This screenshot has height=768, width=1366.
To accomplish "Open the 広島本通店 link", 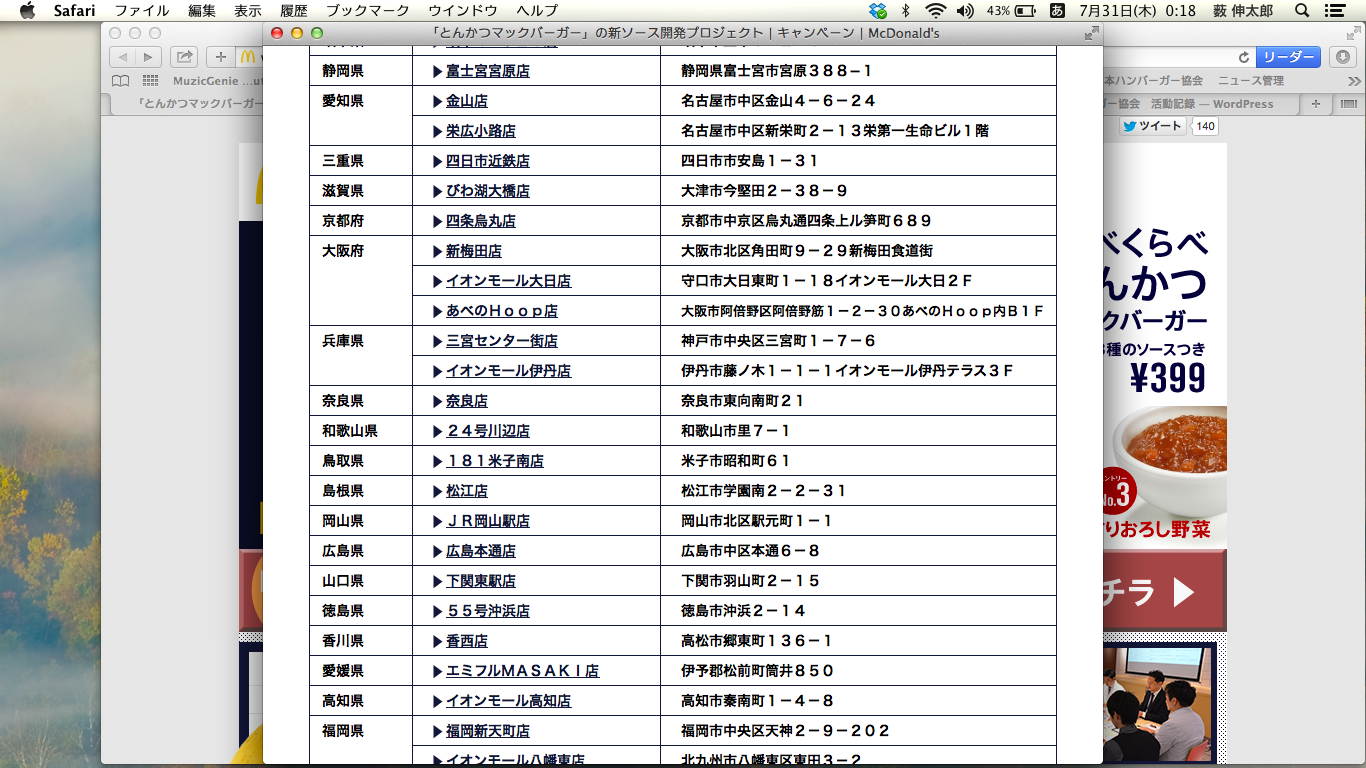I will pyautogui.click(x=481, y=551).
